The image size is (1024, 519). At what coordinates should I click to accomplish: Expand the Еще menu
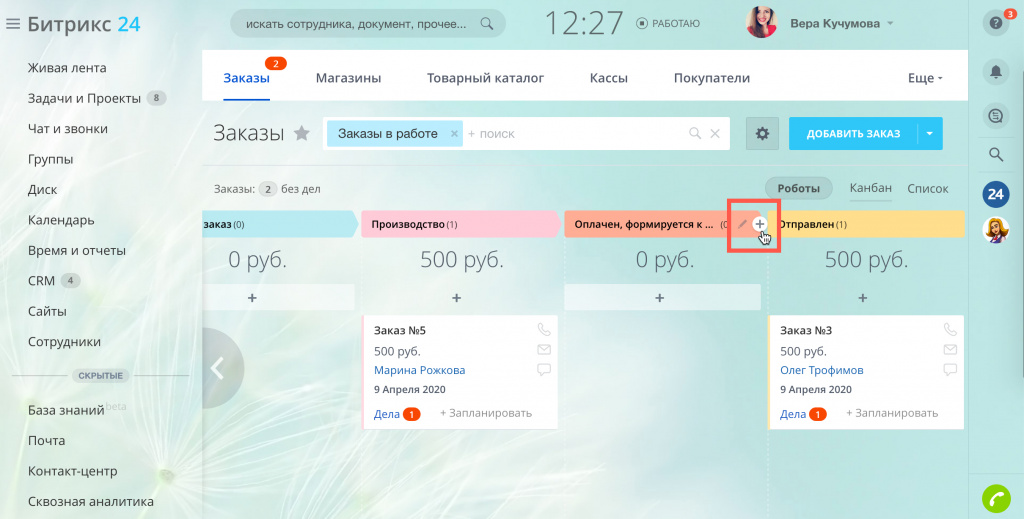925,78
